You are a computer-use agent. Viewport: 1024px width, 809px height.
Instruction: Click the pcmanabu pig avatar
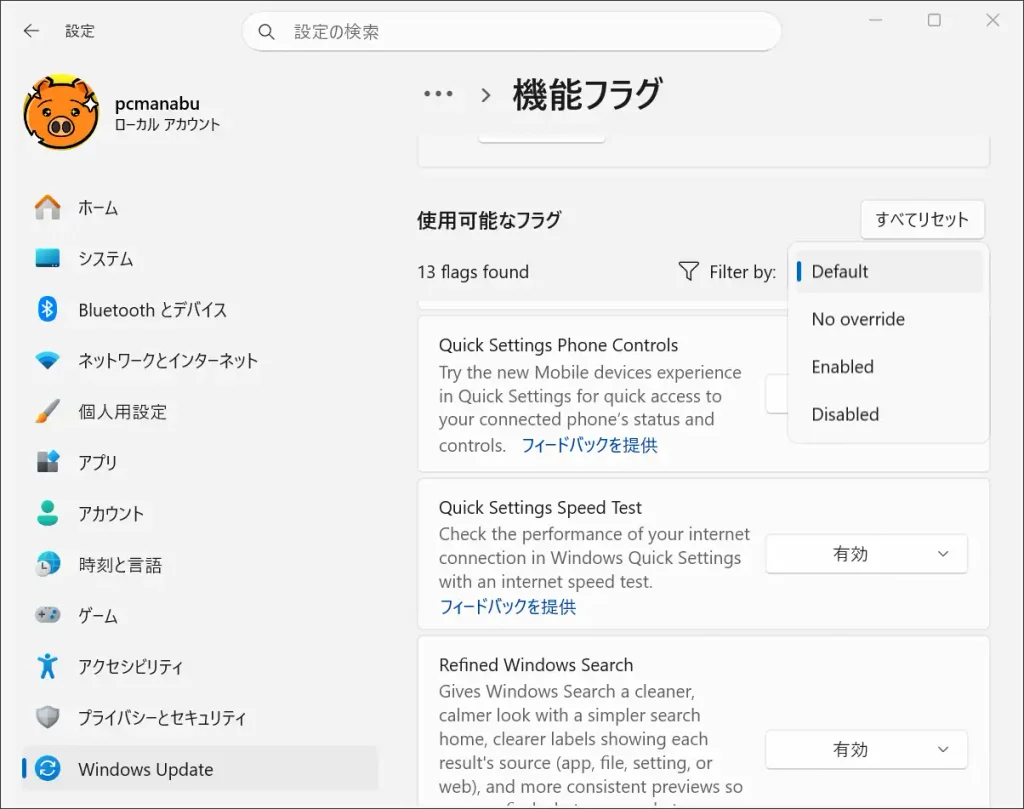coord(61,112)
